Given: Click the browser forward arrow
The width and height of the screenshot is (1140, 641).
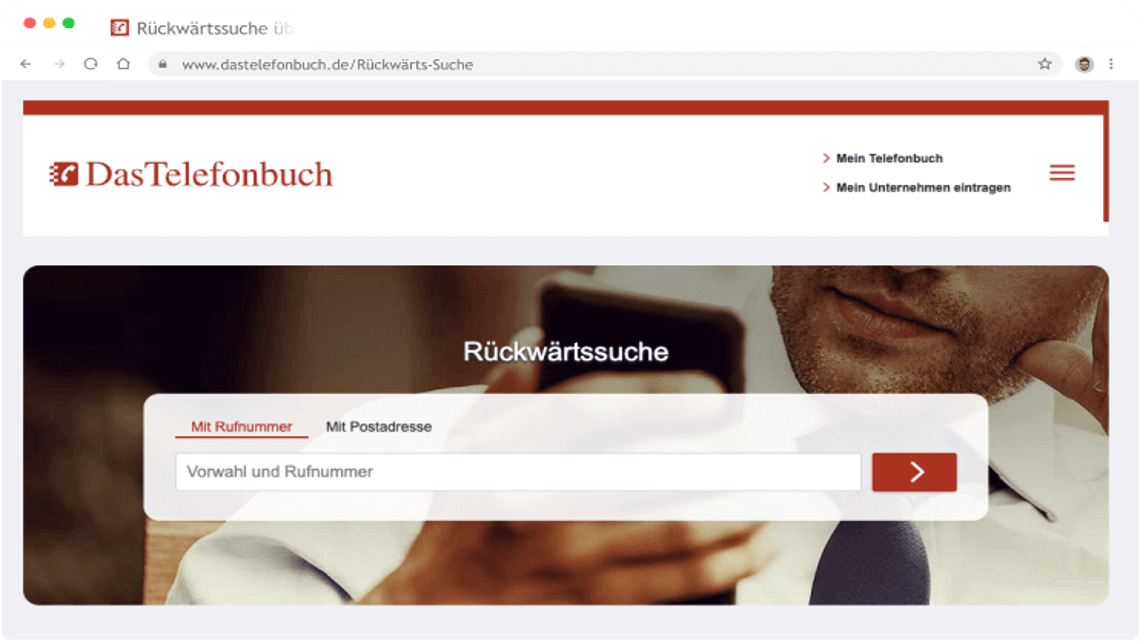Looking at the screenshot, I should (59, 64).
